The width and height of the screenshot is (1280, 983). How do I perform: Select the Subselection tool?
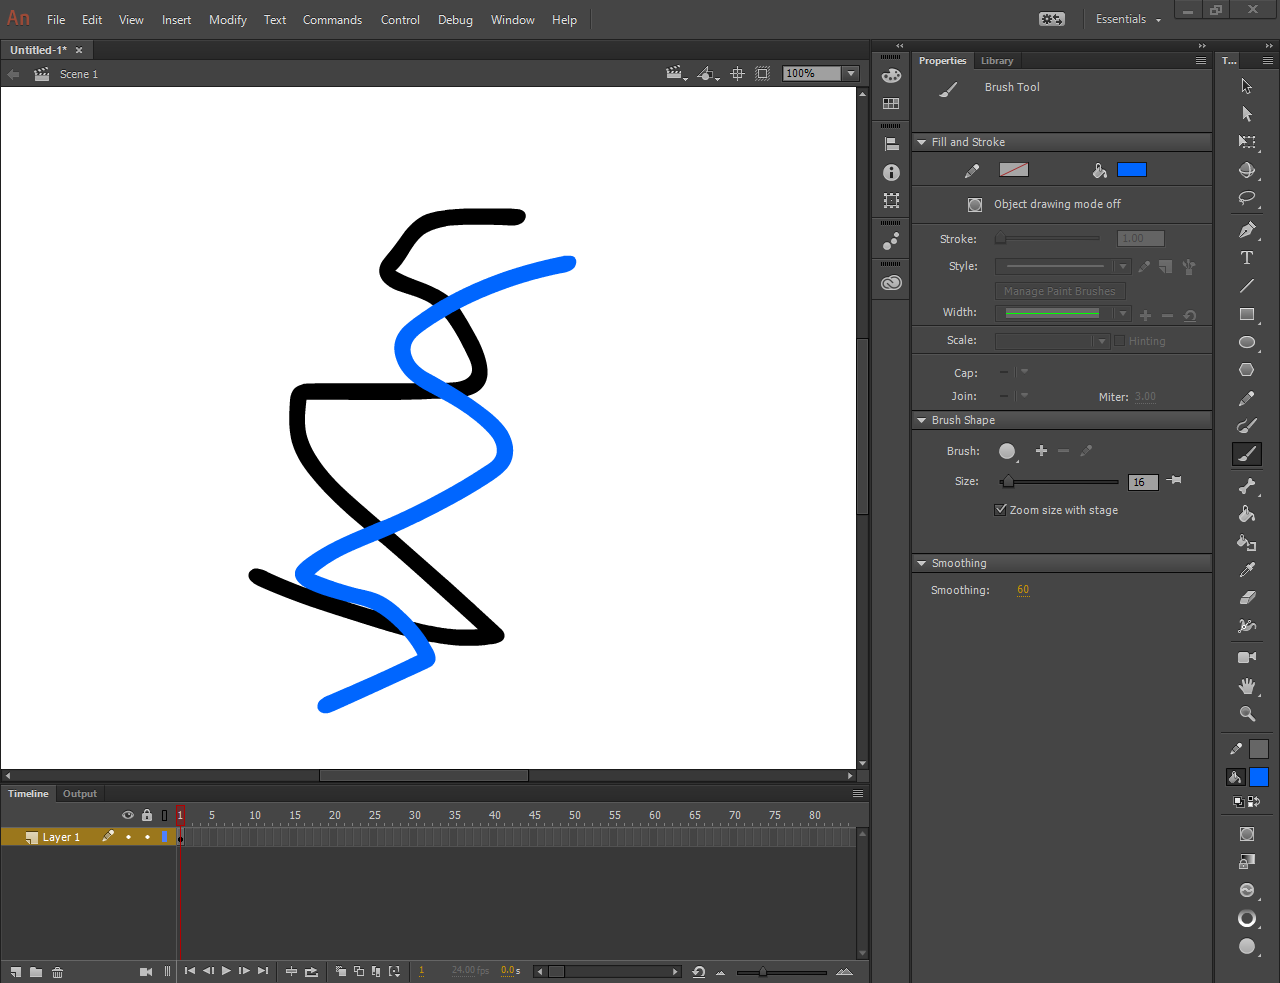pyautogui.click(x=1247, y=114)
